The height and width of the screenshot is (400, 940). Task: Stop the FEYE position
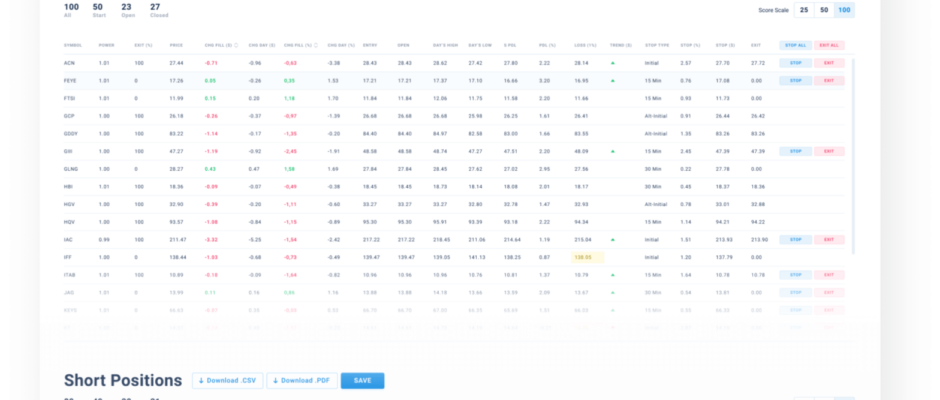point(796,80)
